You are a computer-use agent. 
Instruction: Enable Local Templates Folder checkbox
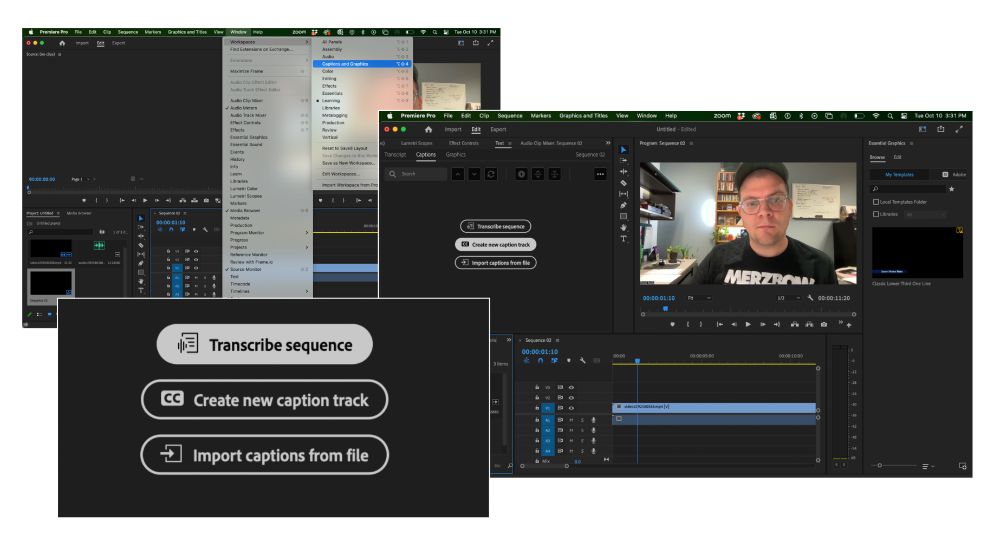click(876, 202)
